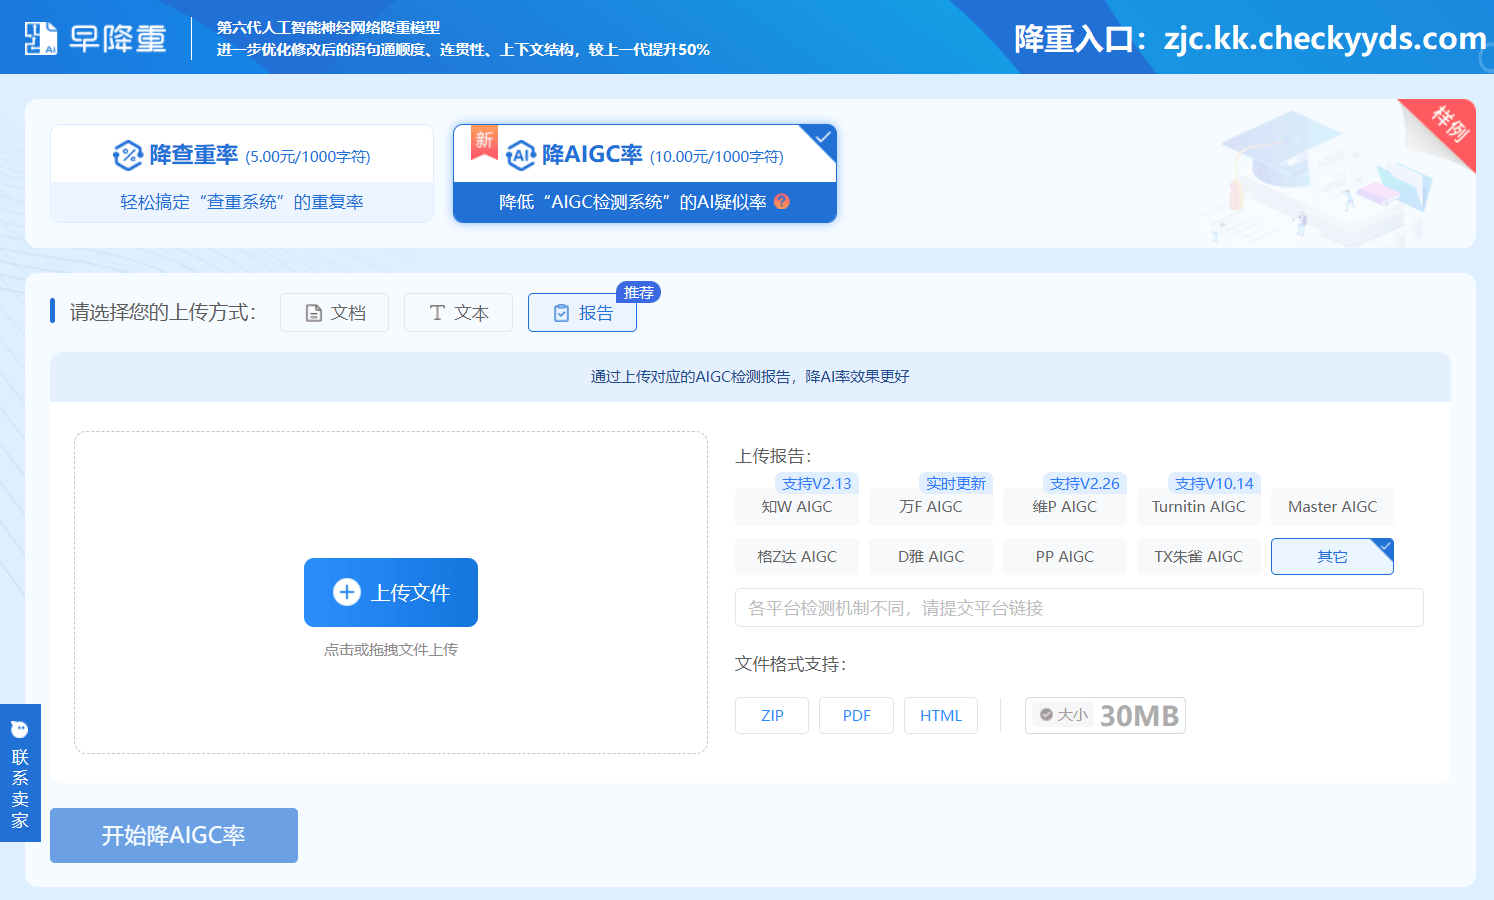Click the orange question mark help icon

[x=782, y=201]
